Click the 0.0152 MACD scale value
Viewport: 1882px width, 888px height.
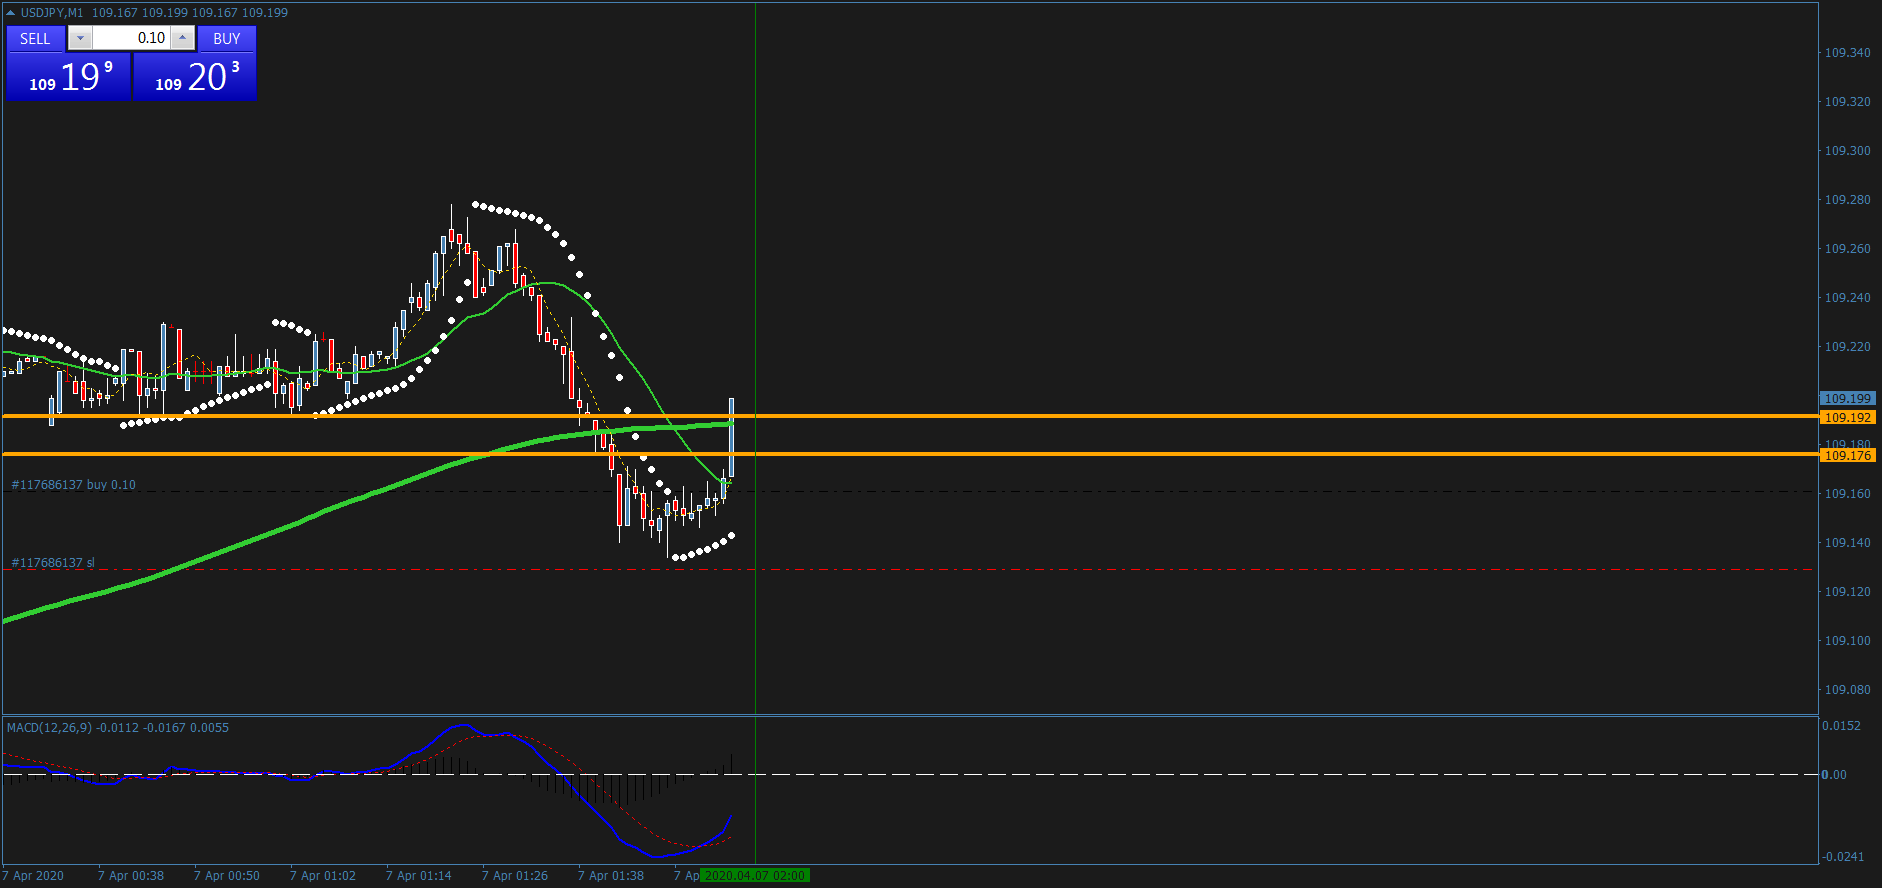tap(1841, 726)
